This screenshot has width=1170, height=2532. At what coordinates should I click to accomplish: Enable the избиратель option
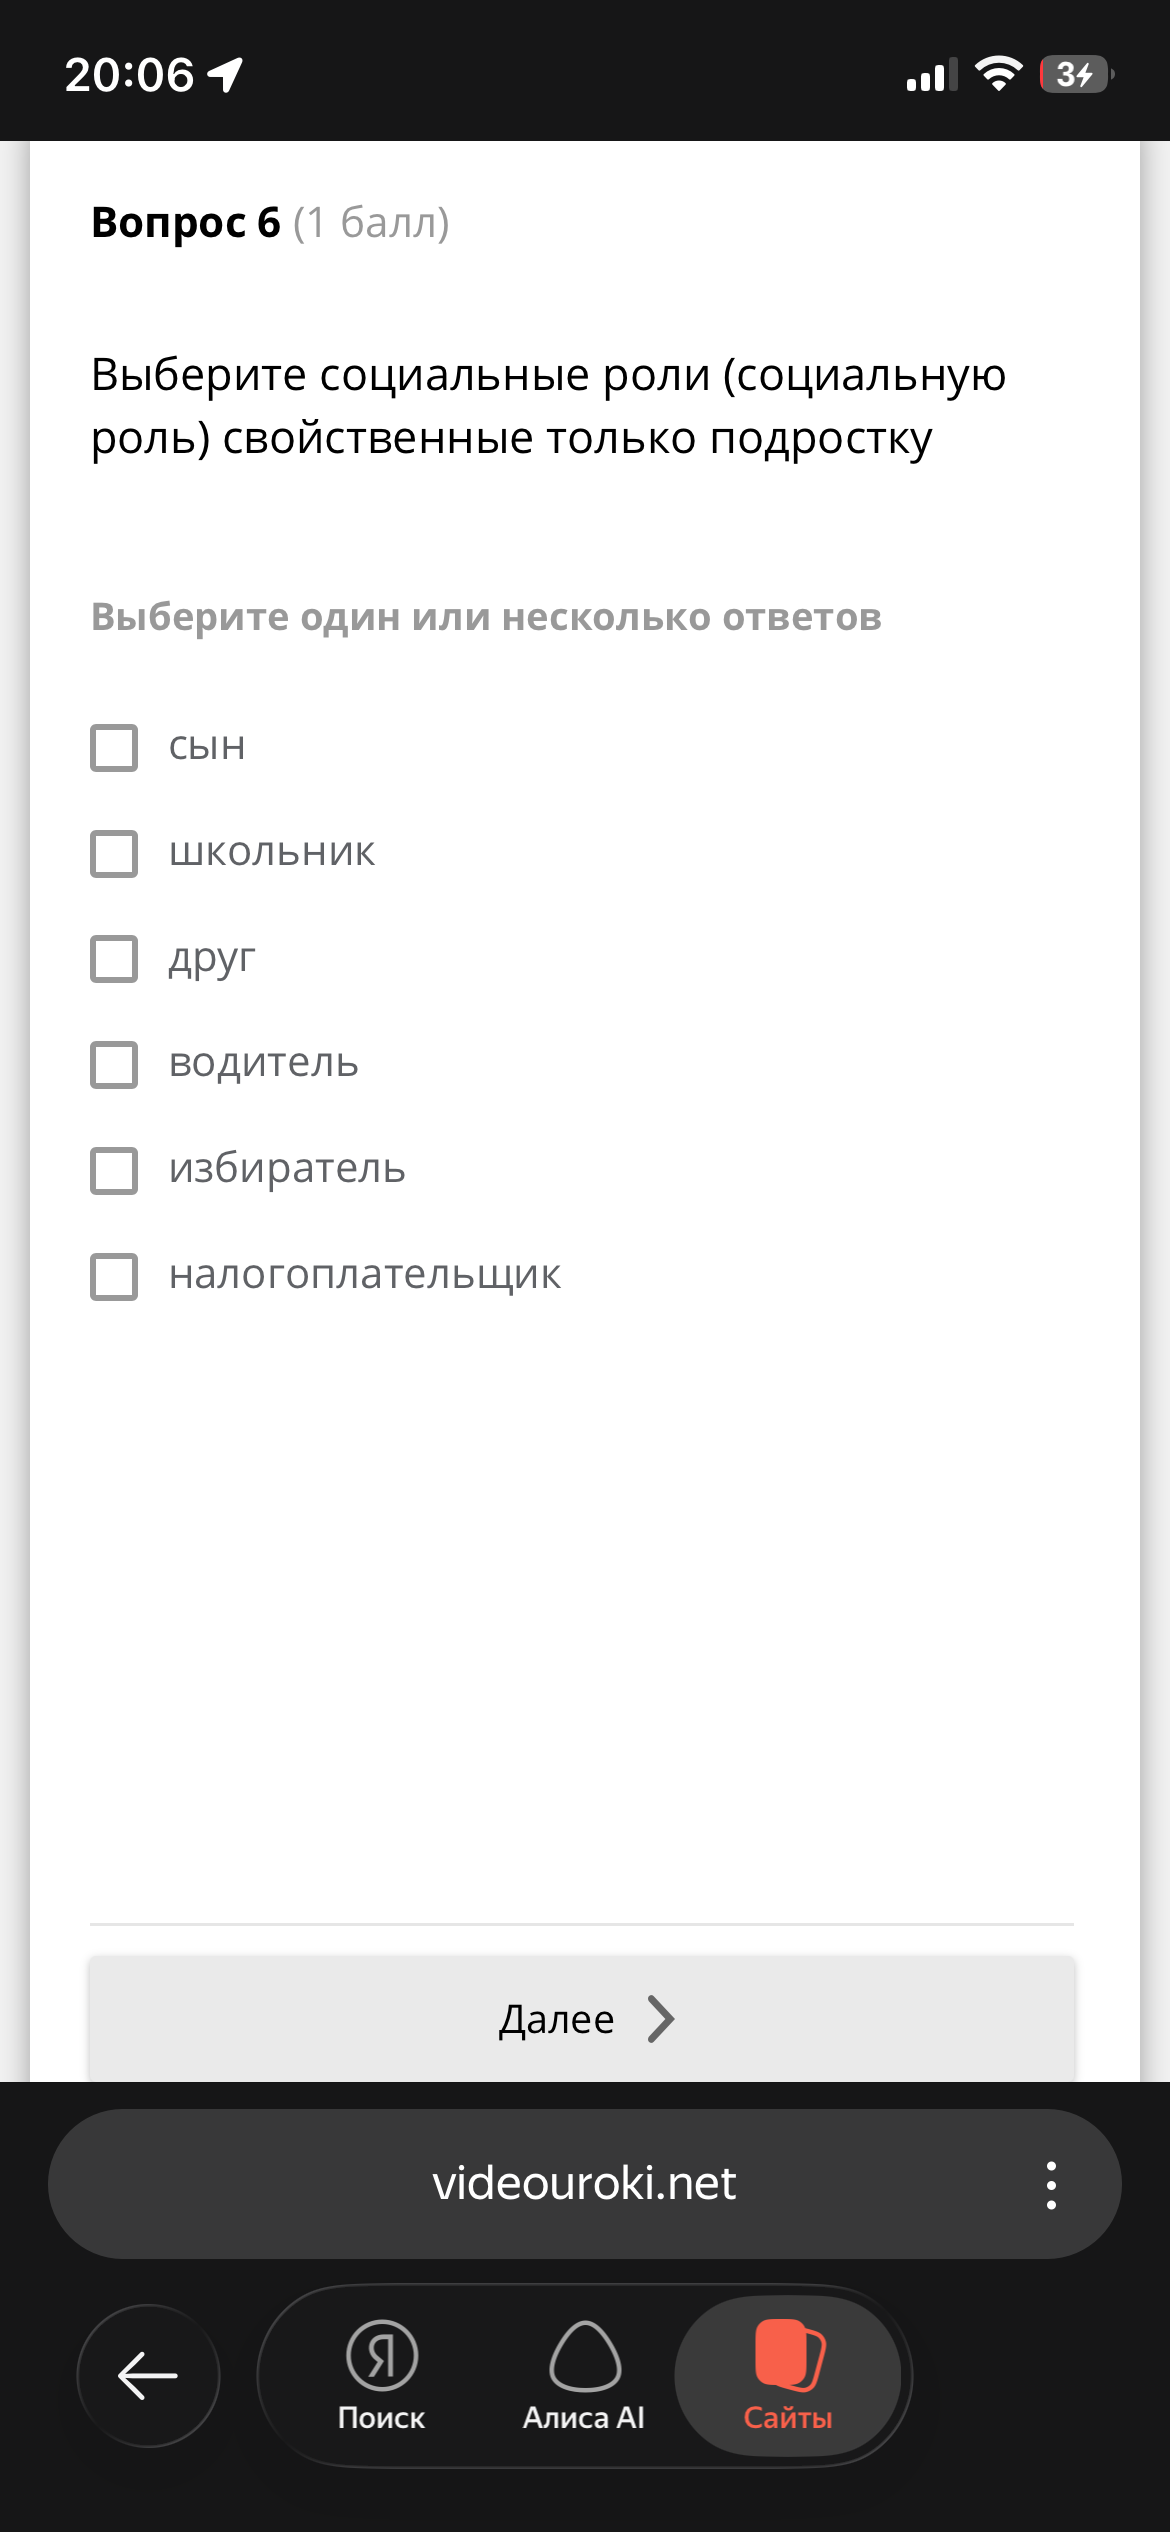[114, 1171]
